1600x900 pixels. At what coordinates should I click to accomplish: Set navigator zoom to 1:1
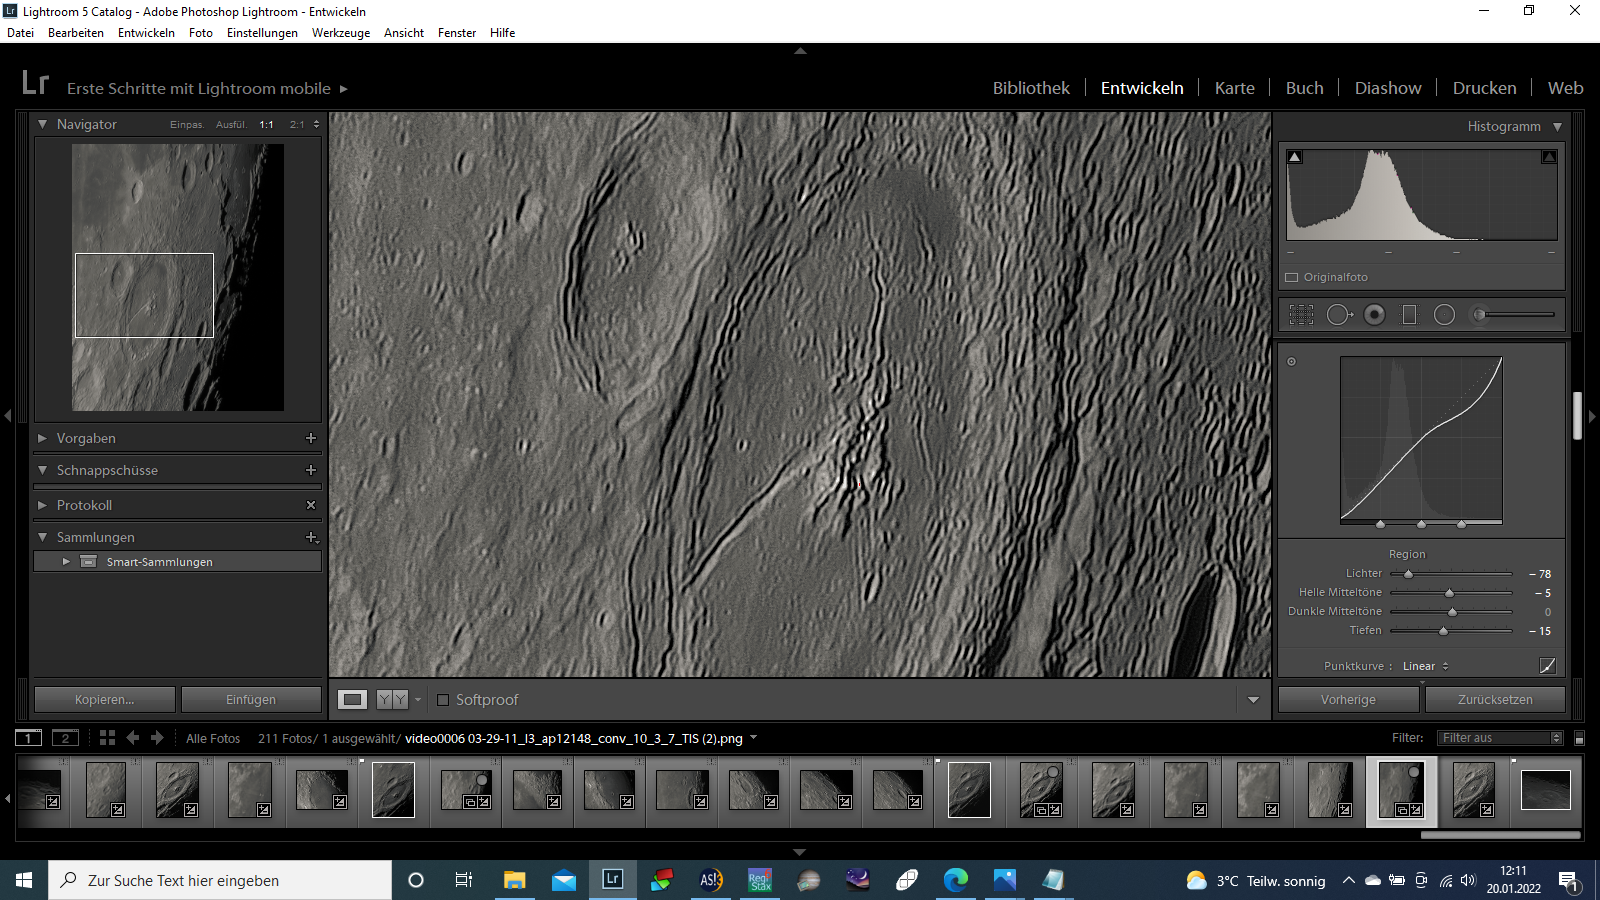click(266, 125)
